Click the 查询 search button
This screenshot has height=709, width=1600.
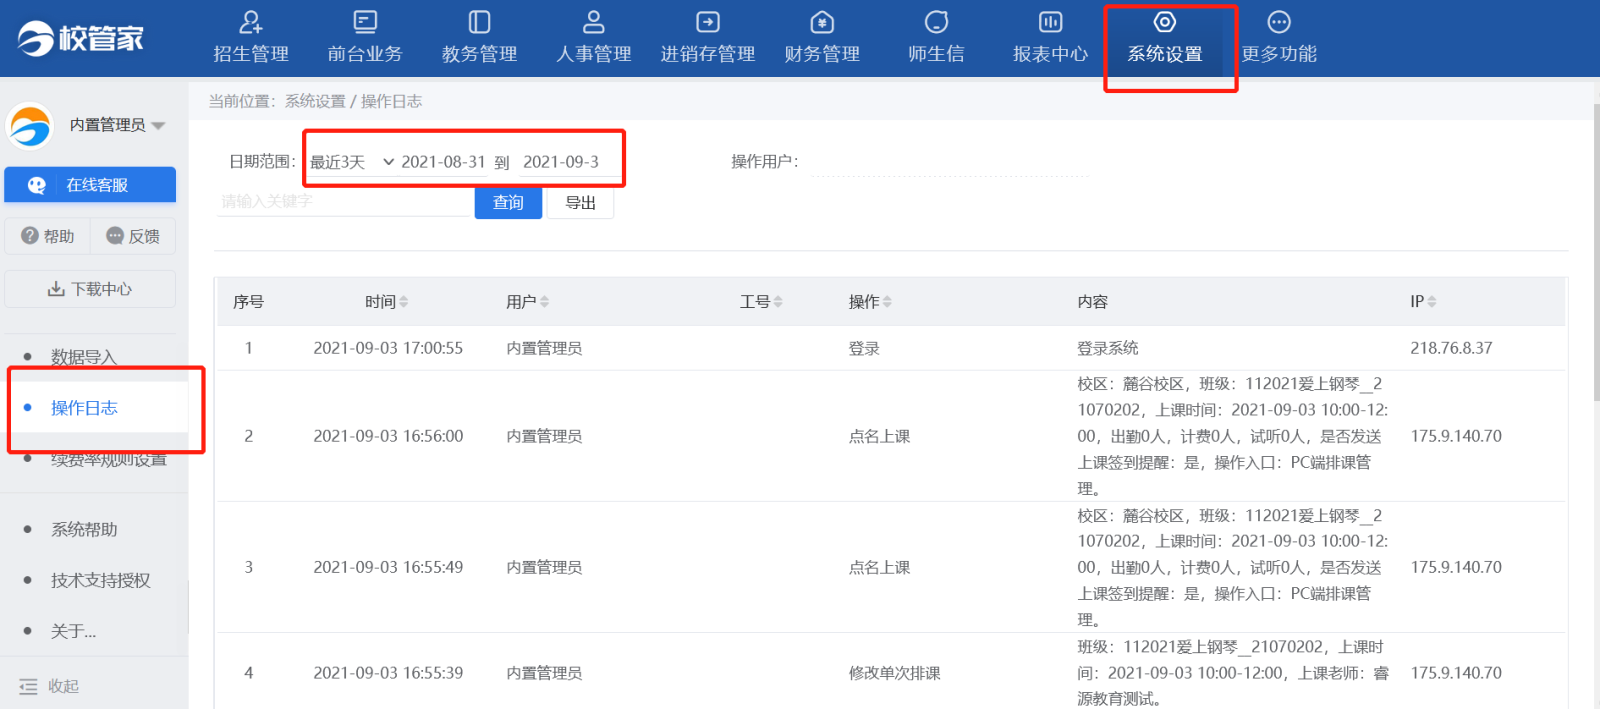(x=508, y=202)
